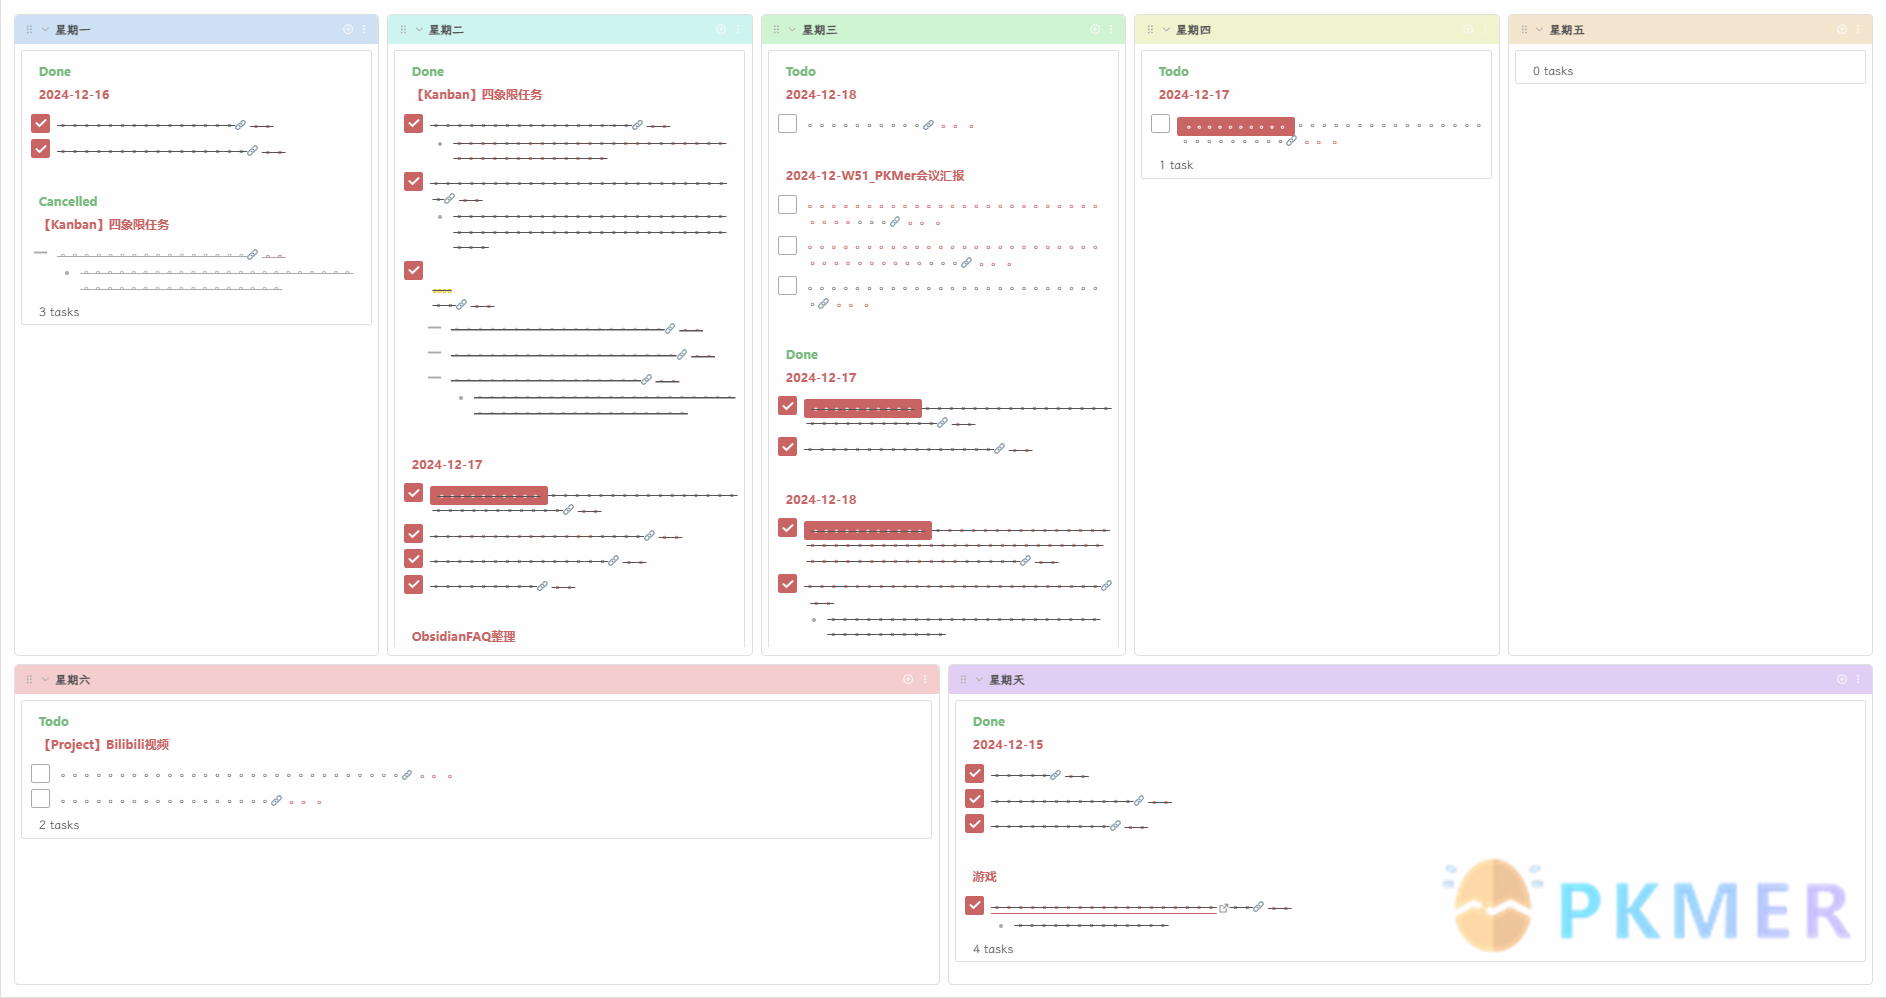Collapse the 星期一 column

[45, 30]
